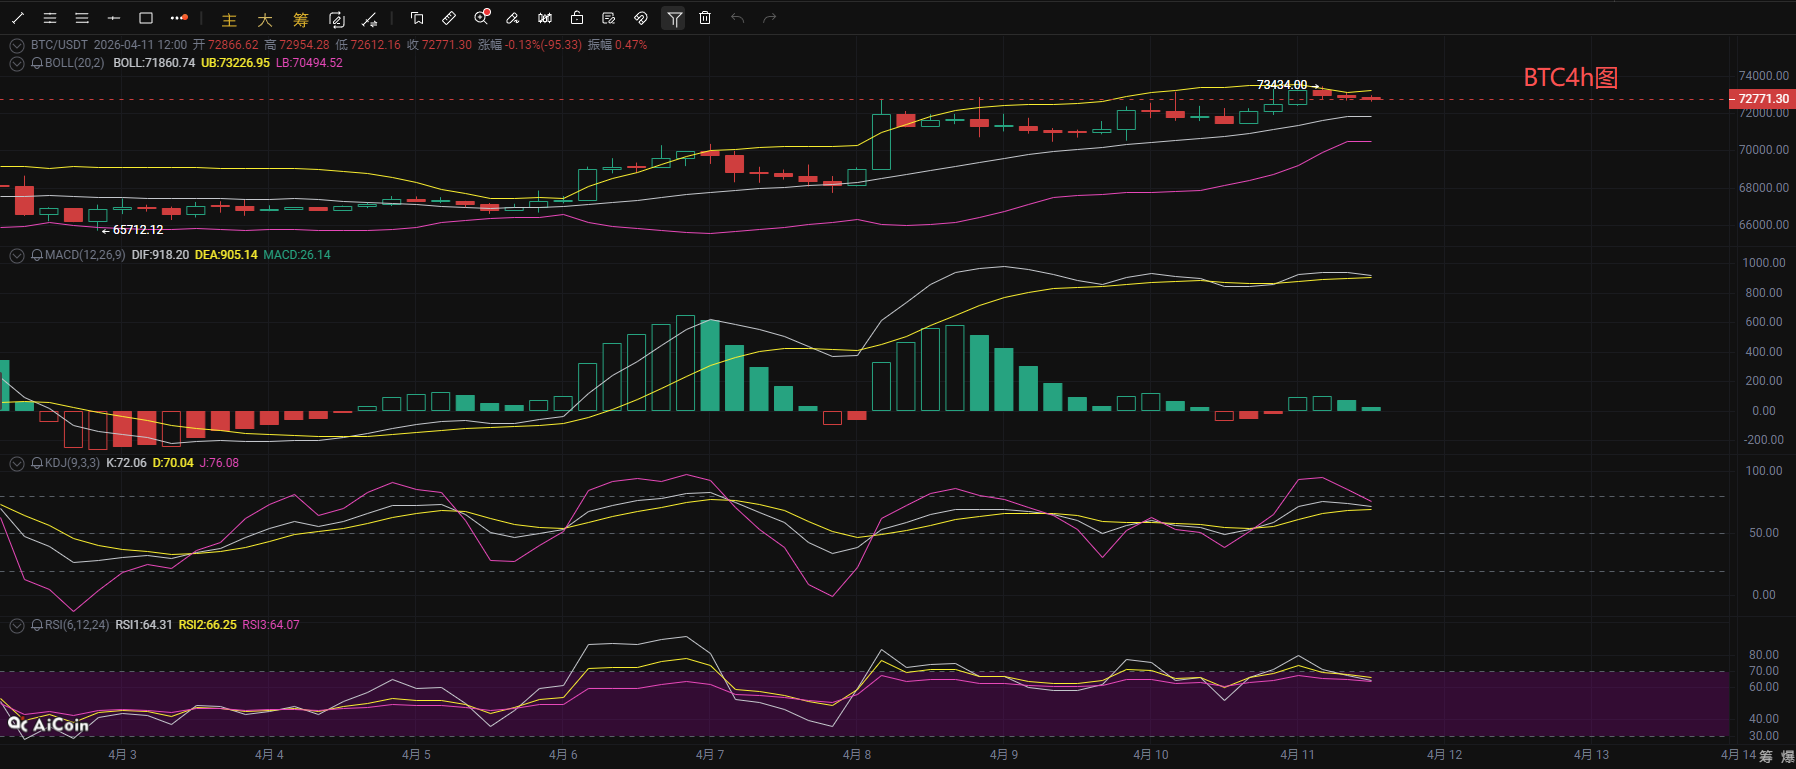Open the more drawing tools menu

pos(178,18)
